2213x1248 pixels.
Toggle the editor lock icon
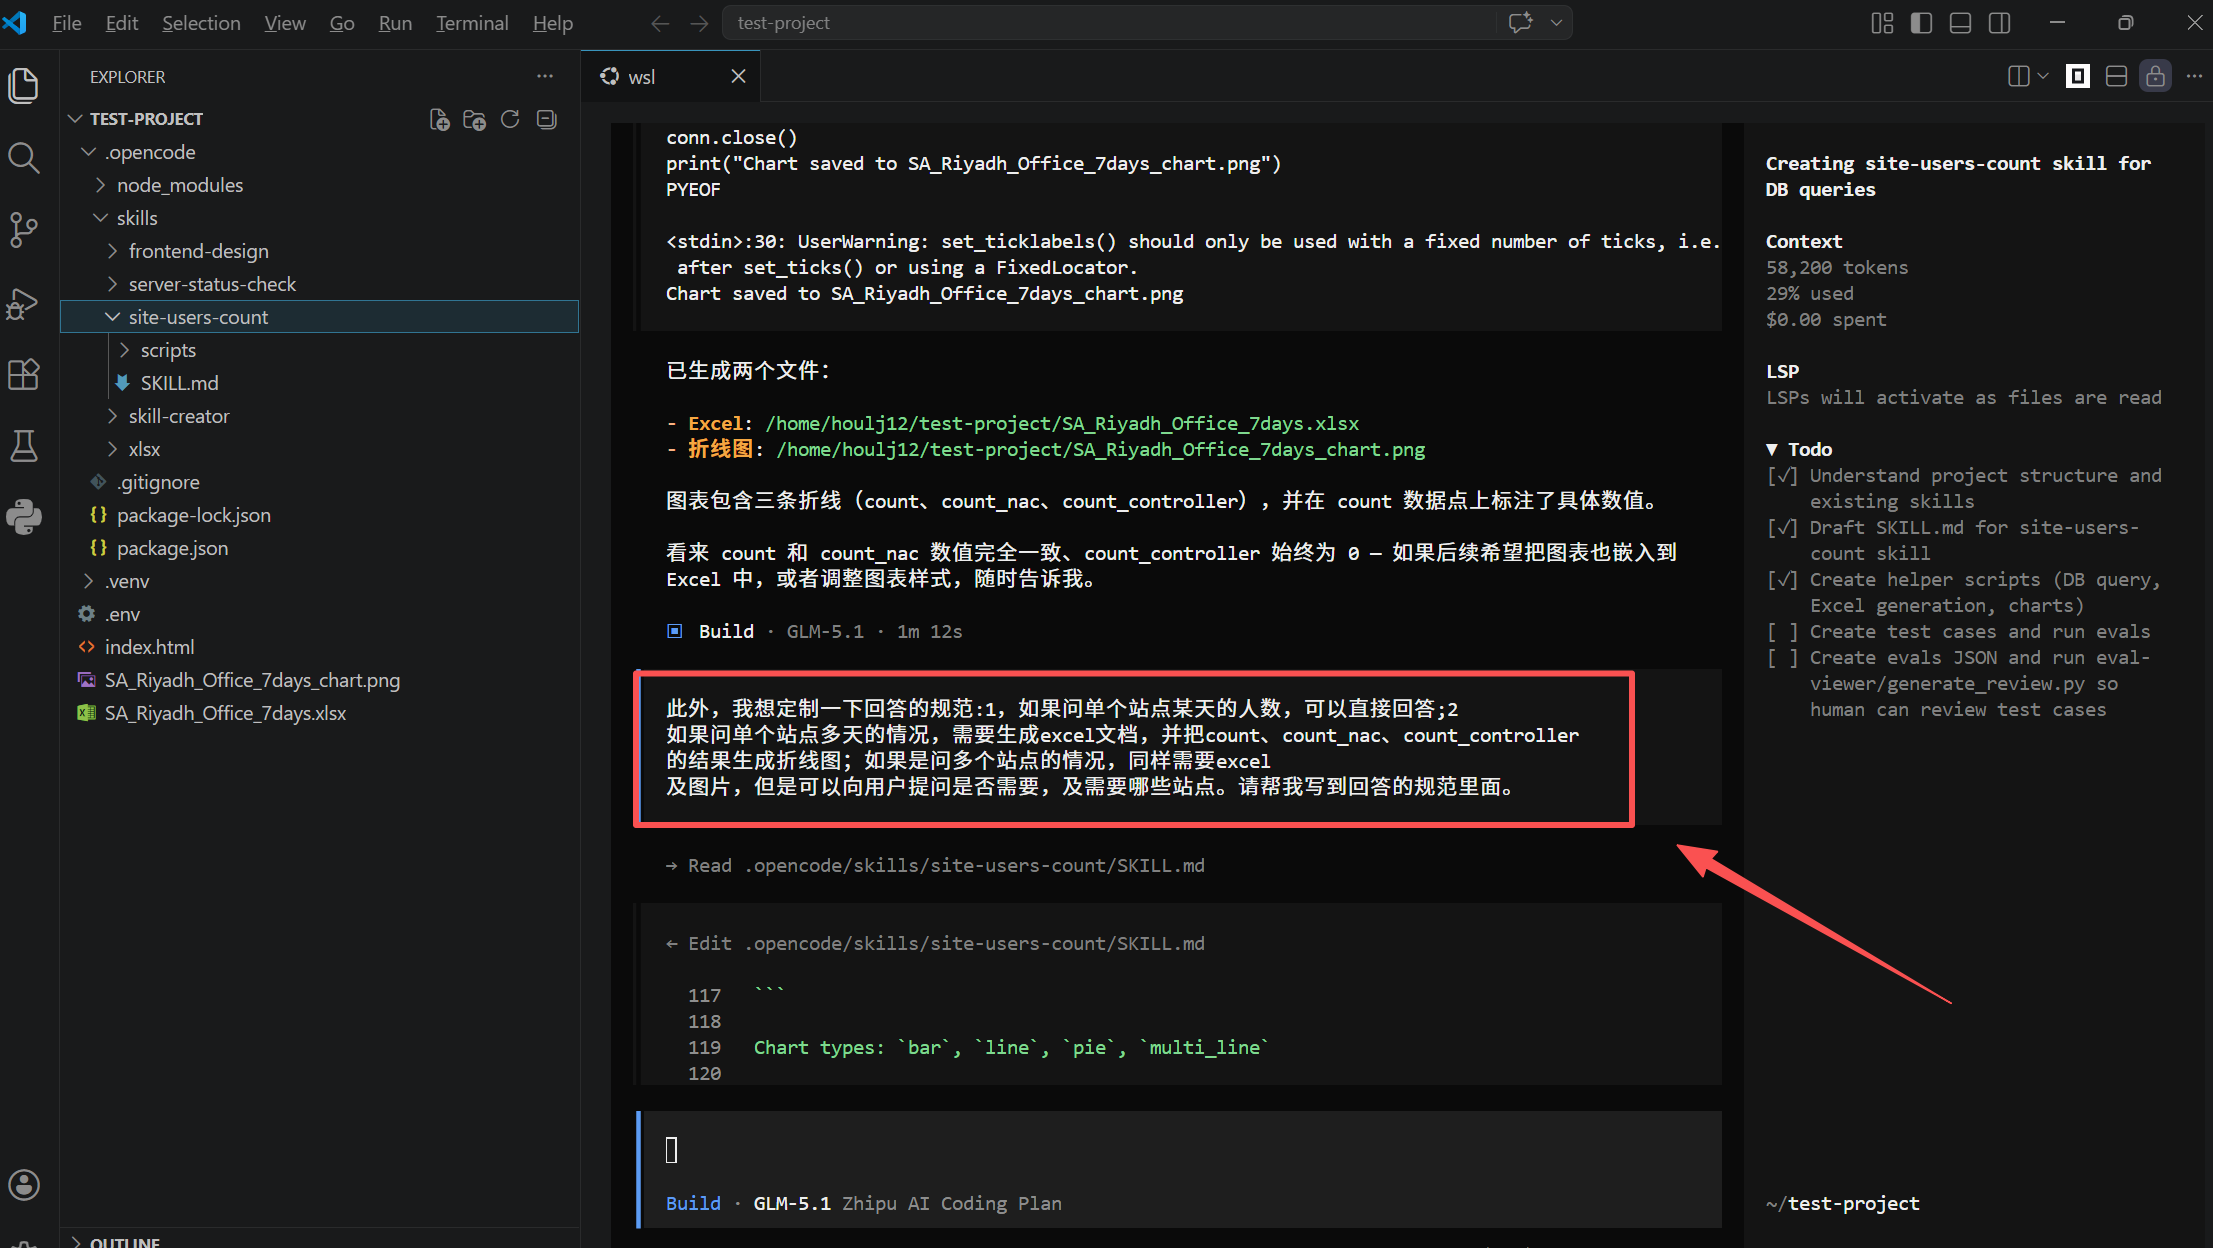(x=2155, y=76)
